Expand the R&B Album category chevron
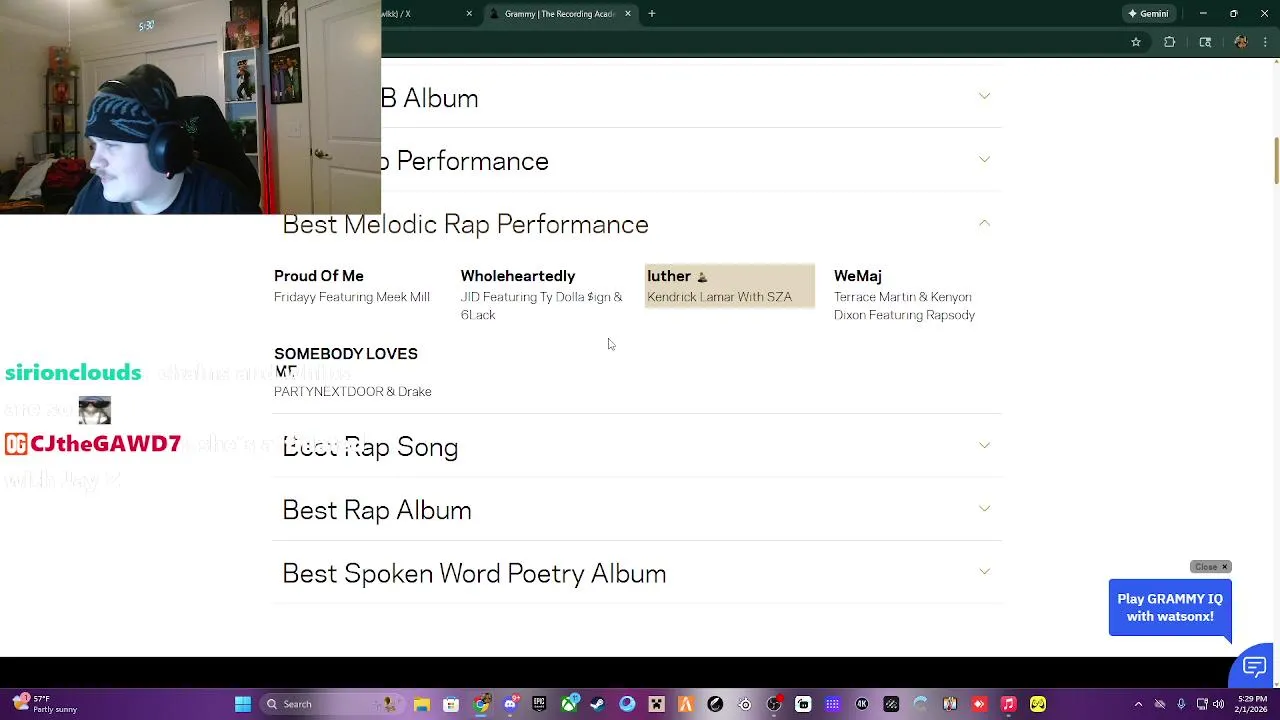Viewport: 1280px width, 720px height. point(984,97)
